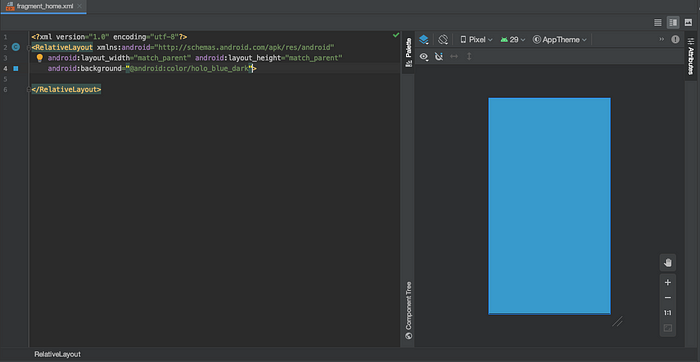Toggle autoconnect magnet icon
Screen dimensions: 700x362
coord(439,57)
